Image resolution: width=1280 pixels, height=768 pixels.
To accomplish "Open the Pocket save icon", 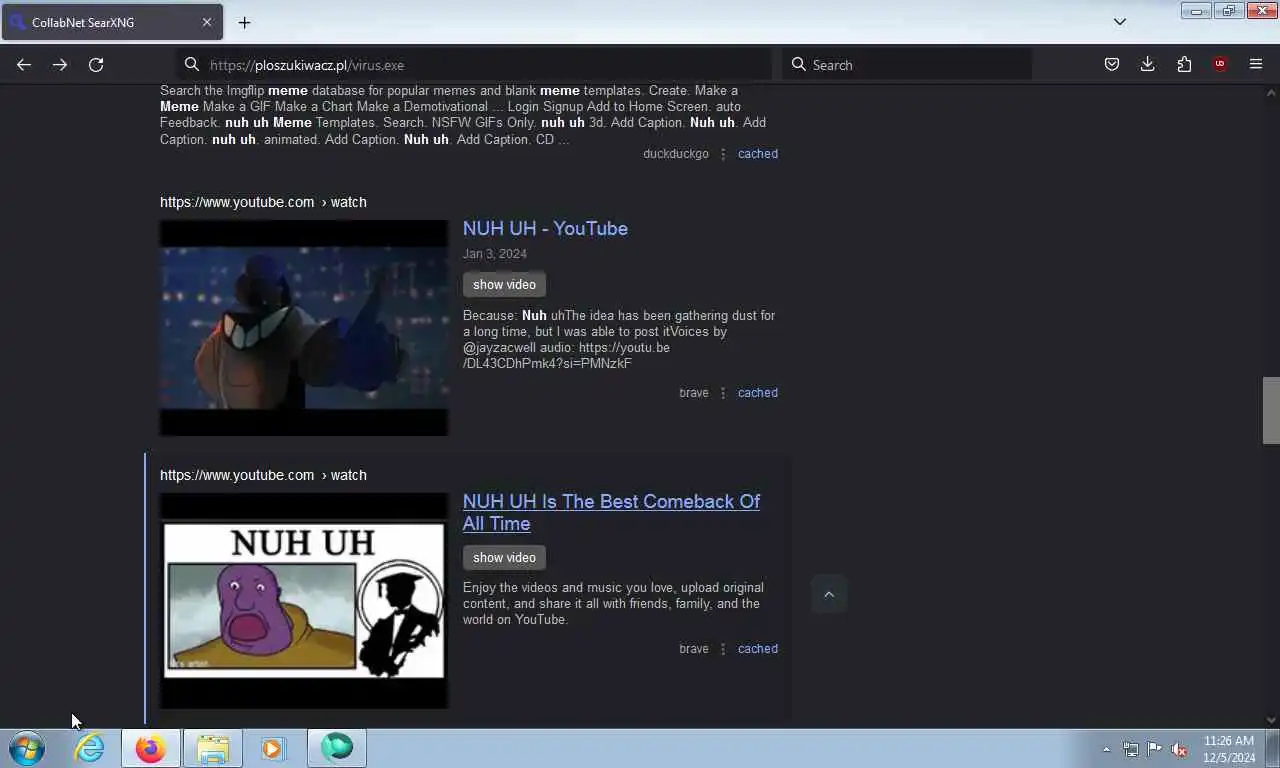I will (1111, 64).
